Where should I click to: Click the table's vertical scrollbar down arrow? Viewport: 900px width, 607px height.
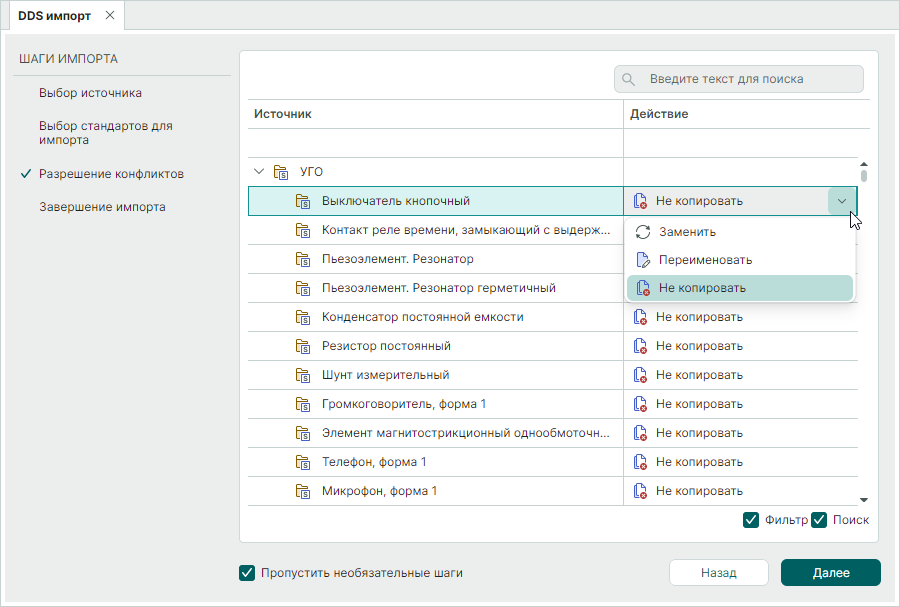pos(864,499)
